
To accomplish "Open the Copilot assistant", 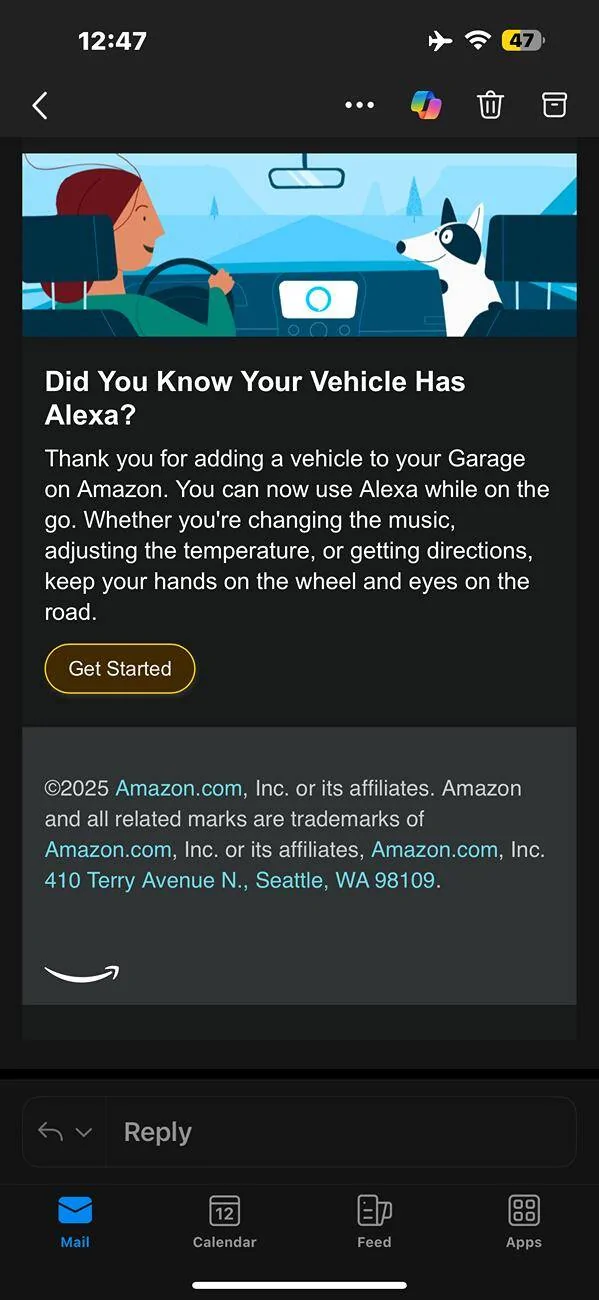I will (x=425, y=104).
